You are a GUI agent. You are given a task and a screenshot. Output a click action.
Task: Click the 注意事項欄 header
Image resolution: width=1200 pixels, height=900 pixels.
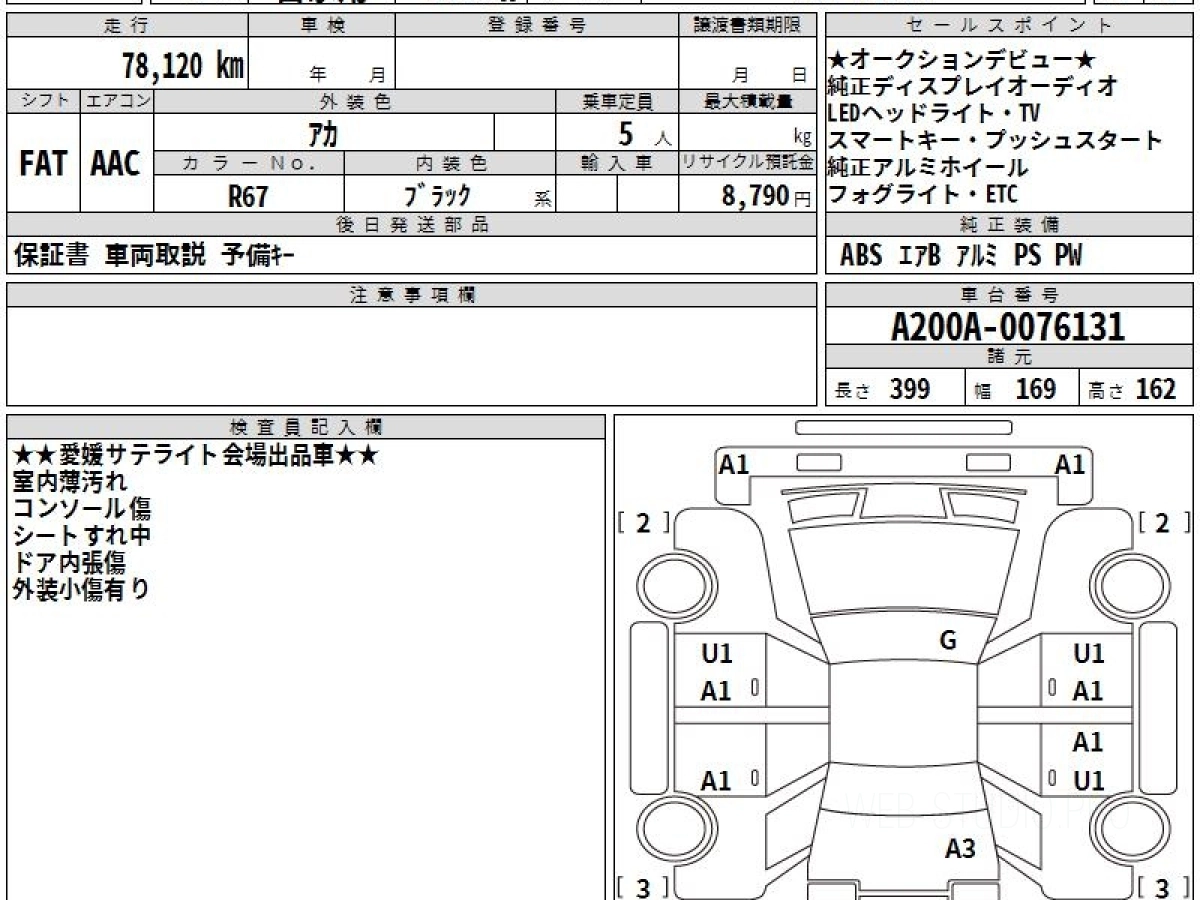coord(411,295)
